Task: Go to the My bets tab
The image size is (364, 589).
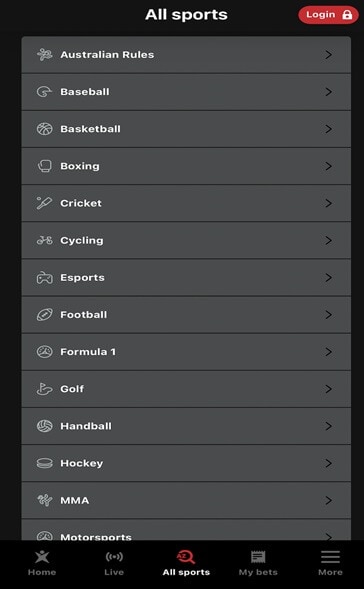Action: [x=258, y=563]
